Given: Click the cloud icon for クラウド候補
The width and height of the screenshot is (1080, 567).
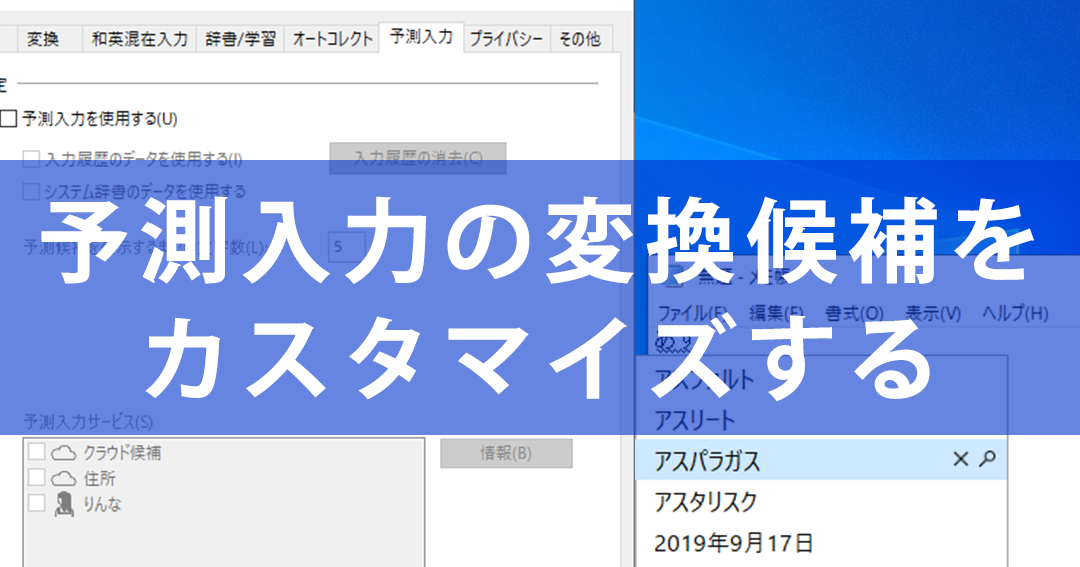Looking at the screenshot, I should 63,453.
